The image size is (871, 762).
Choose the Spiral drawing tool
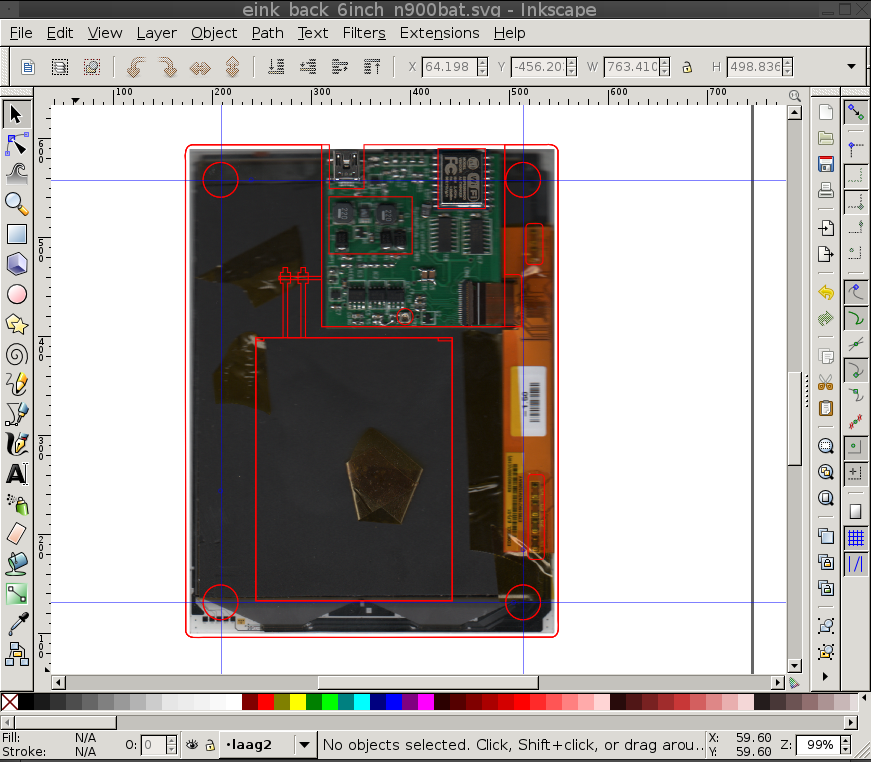click(17, 354)
